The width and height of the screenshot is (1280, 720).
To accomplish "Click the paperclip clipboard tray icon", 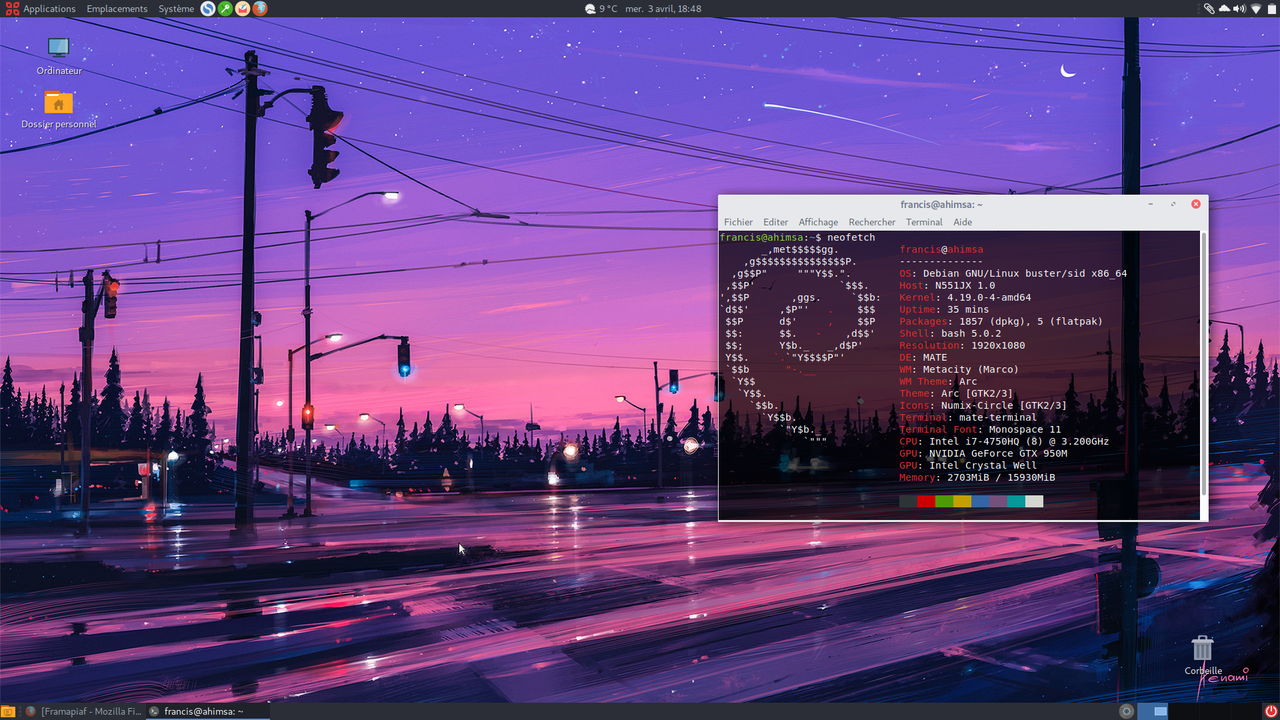I will pyautogui.click(x=1209, y=8).
